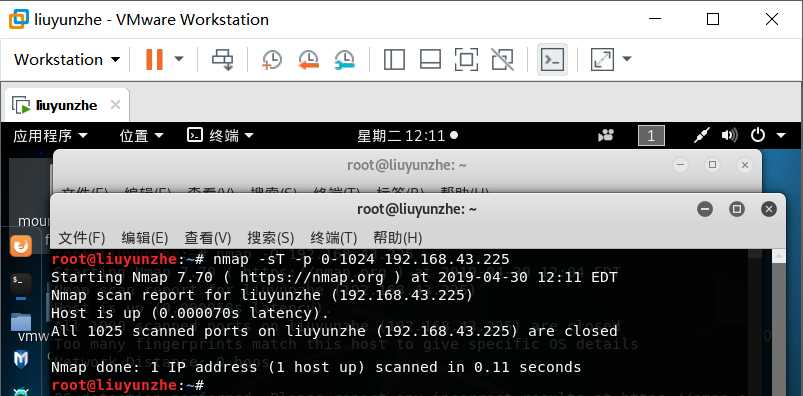
Task: Close the background terminal window
Action: coord(745,165)
